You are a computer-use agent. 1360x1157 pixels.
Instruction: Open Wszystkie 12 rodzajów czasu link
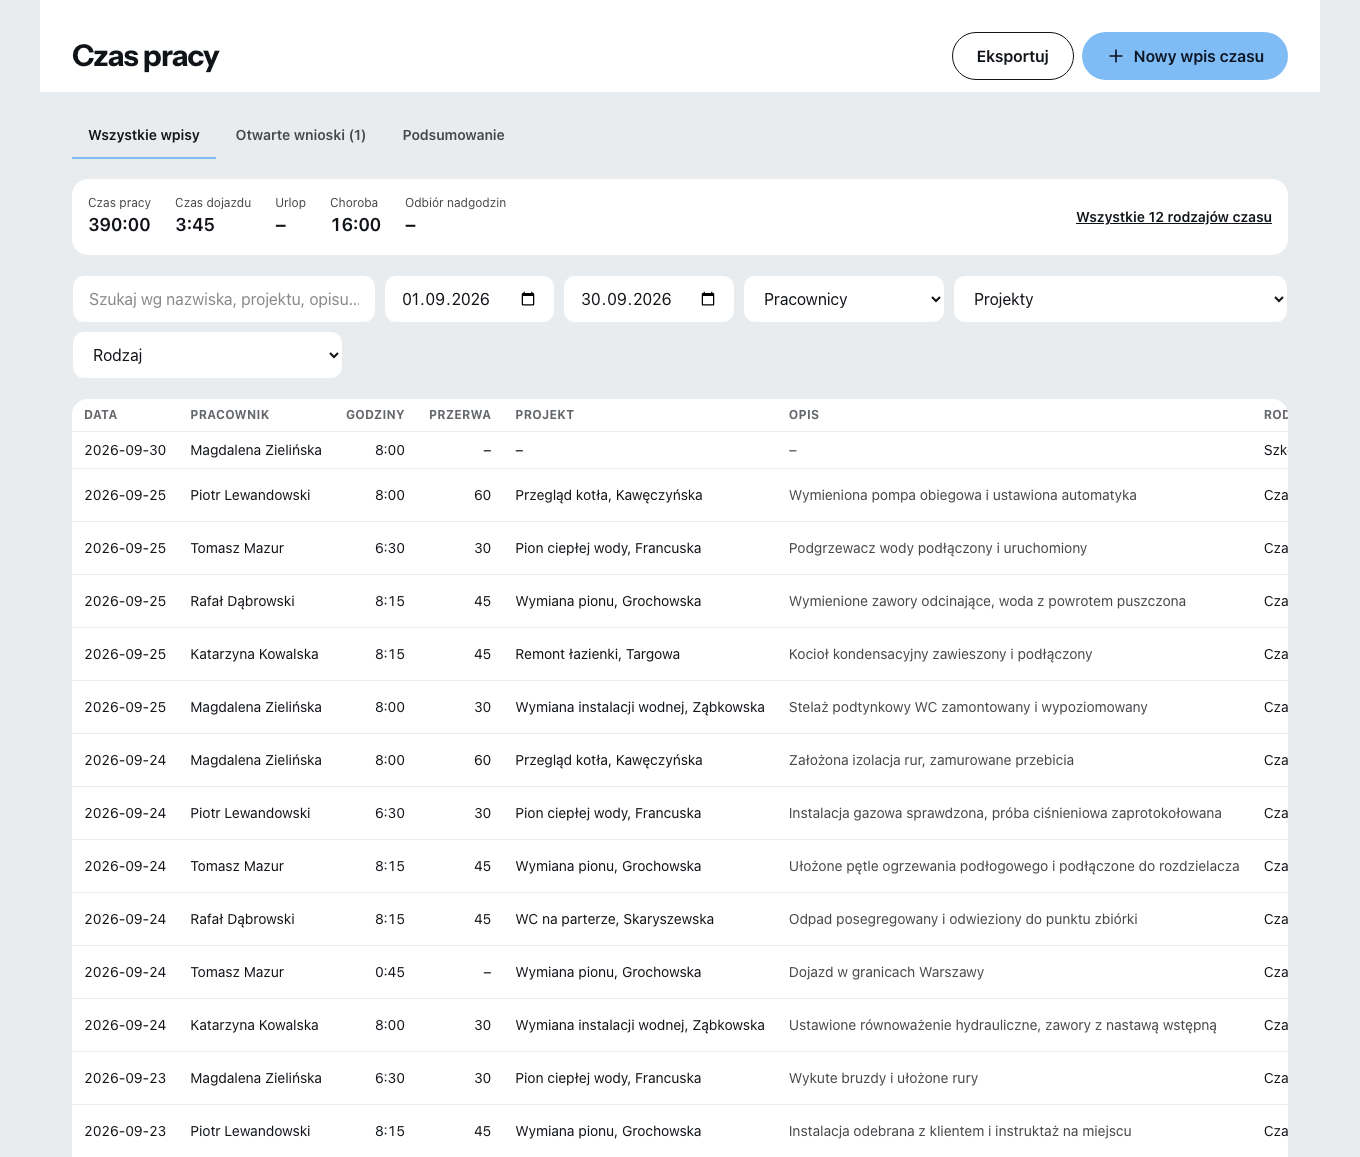(x=1174, y=217)
